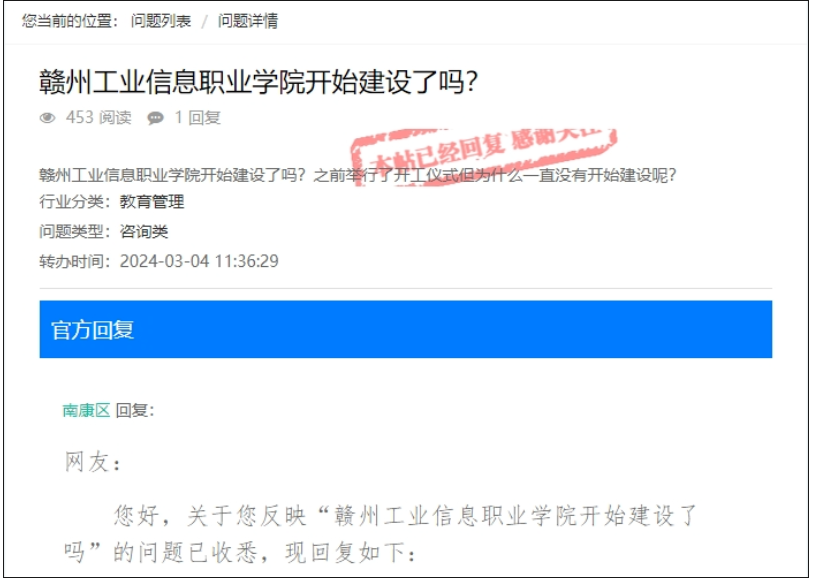
Task: Open 问题列表 in the breadcrumb
Action: click(x=161, y=21)
